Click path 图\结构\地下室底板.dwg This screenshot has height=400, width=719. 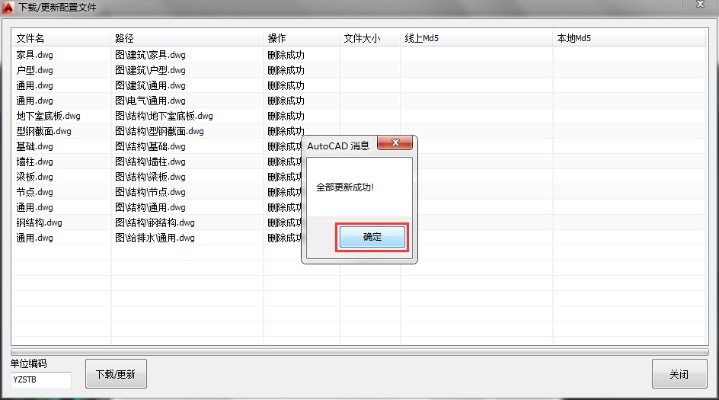coord(164,116)
